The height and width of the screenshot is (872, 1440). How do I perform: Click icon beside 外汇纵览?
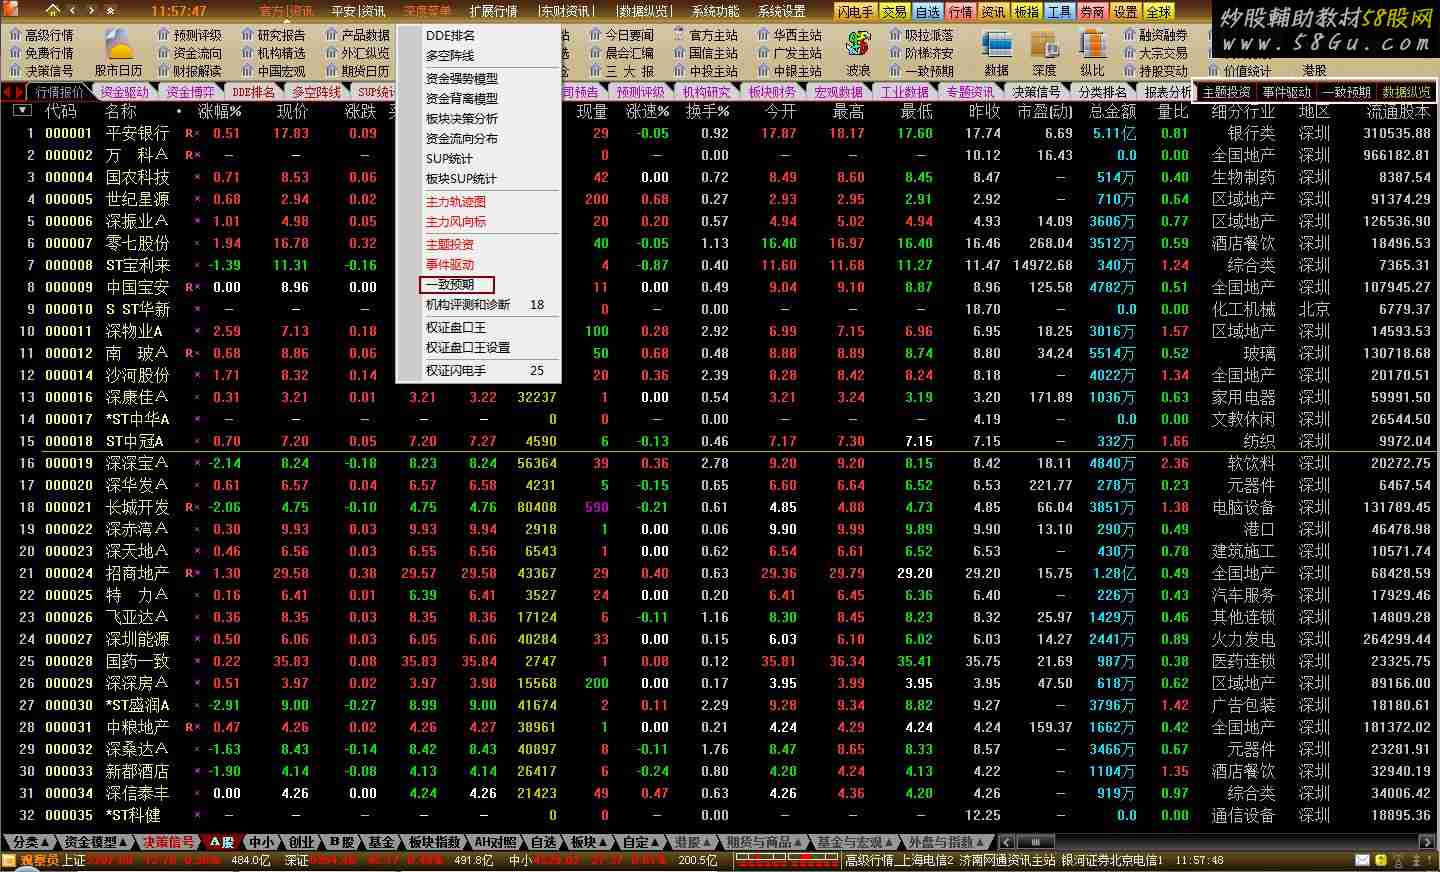(x=331, y=52)
